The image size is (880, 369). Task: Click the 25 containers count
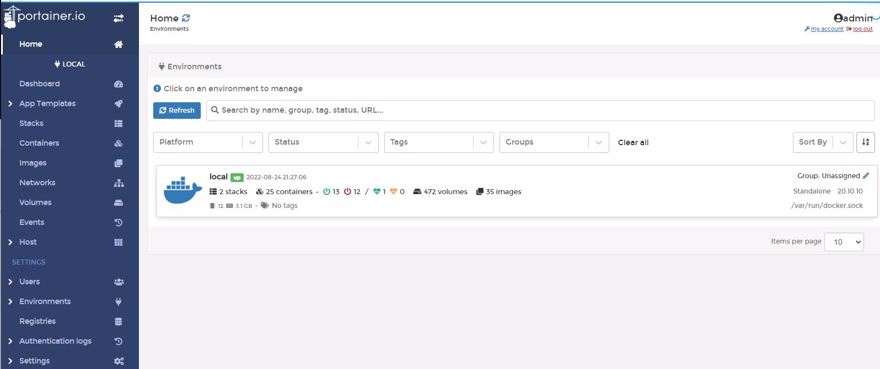[x=284, y=192]
